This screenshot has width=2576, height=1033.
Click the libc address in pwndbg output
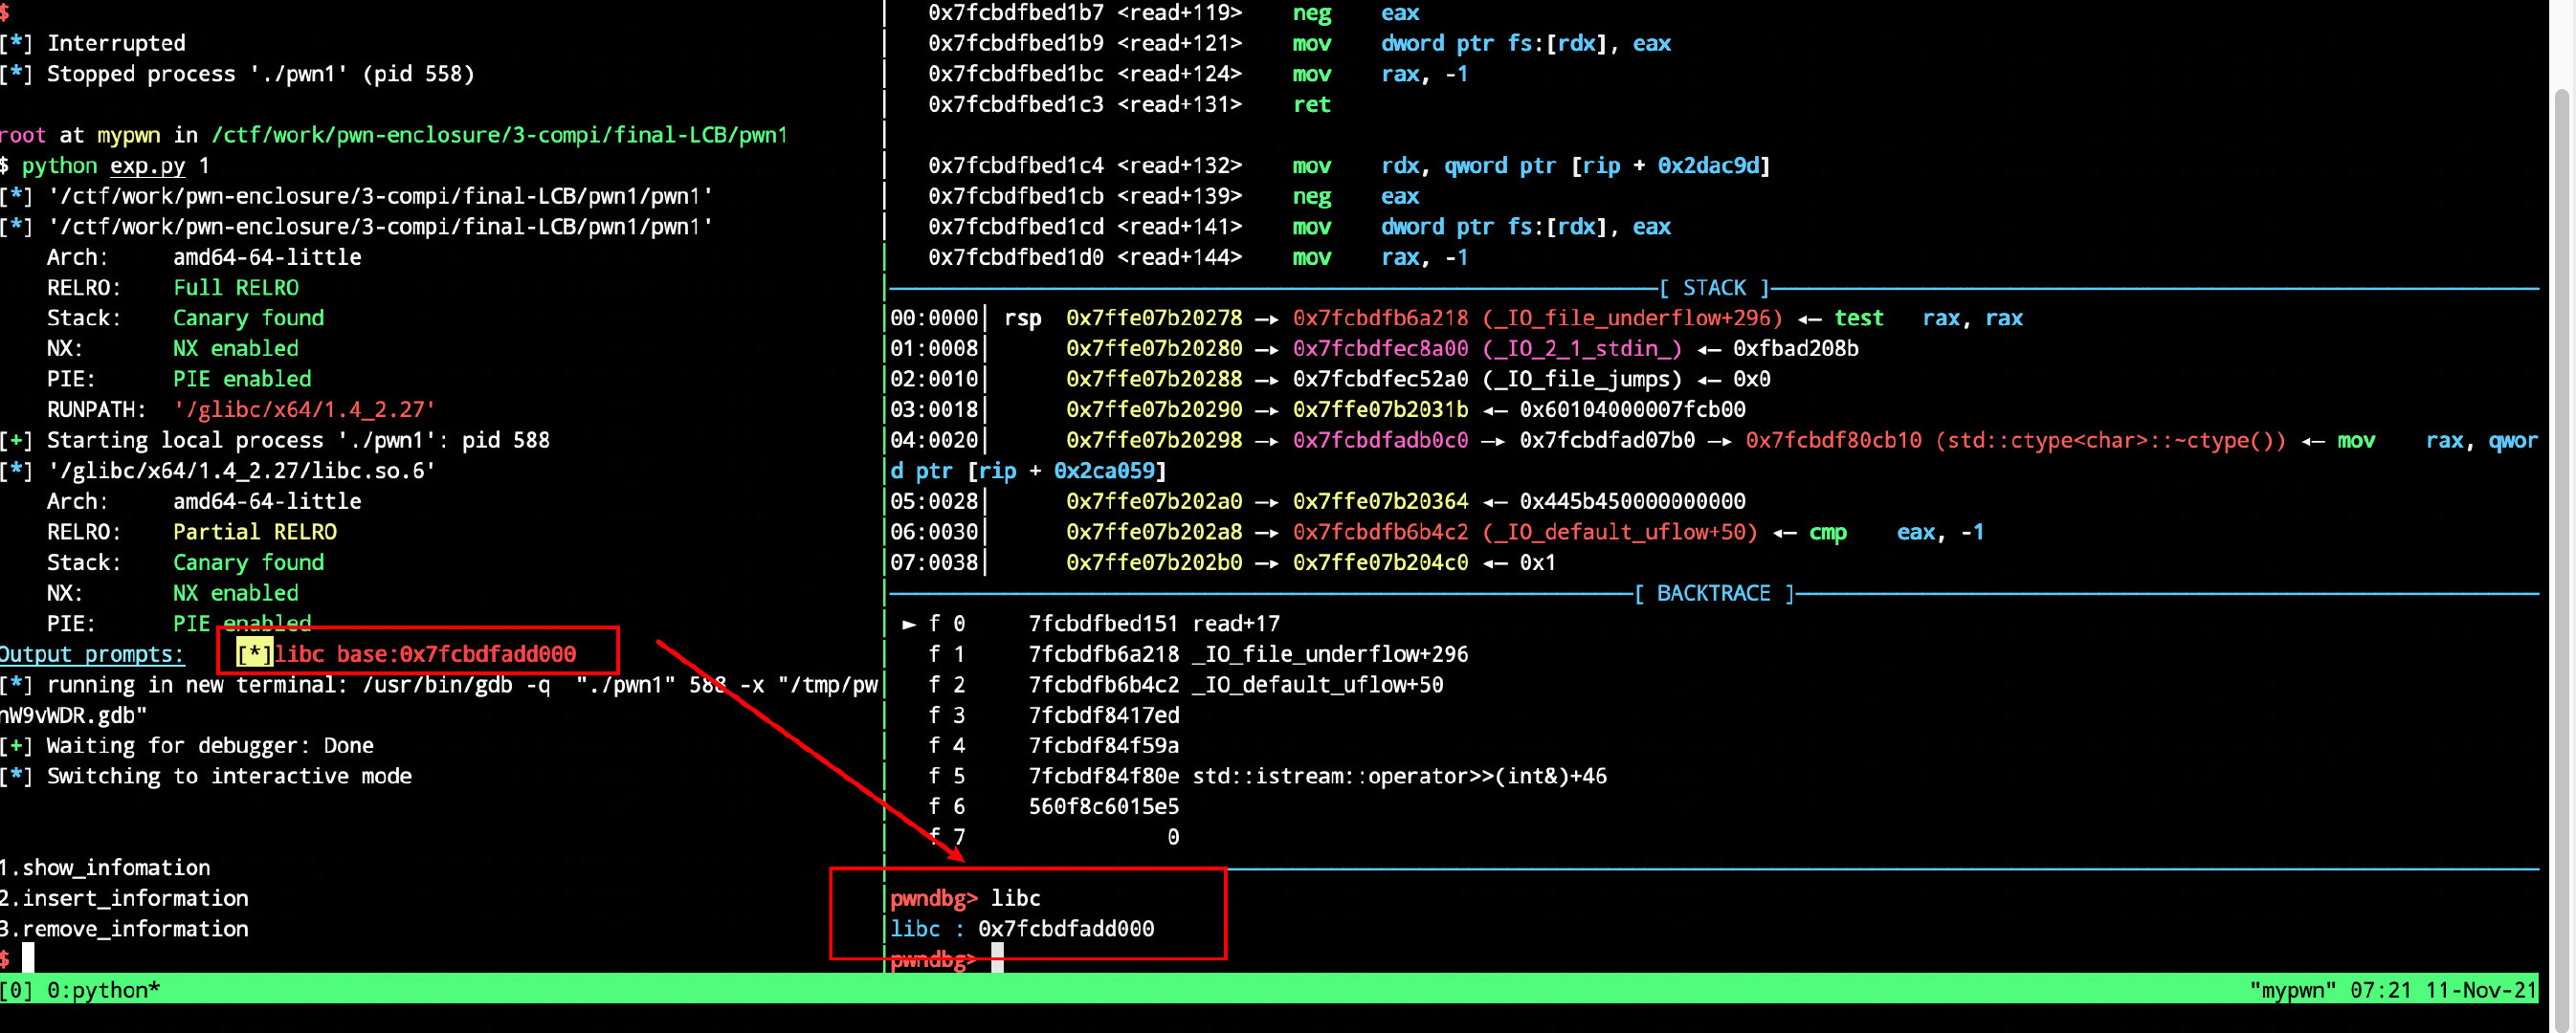point(1066,929)
